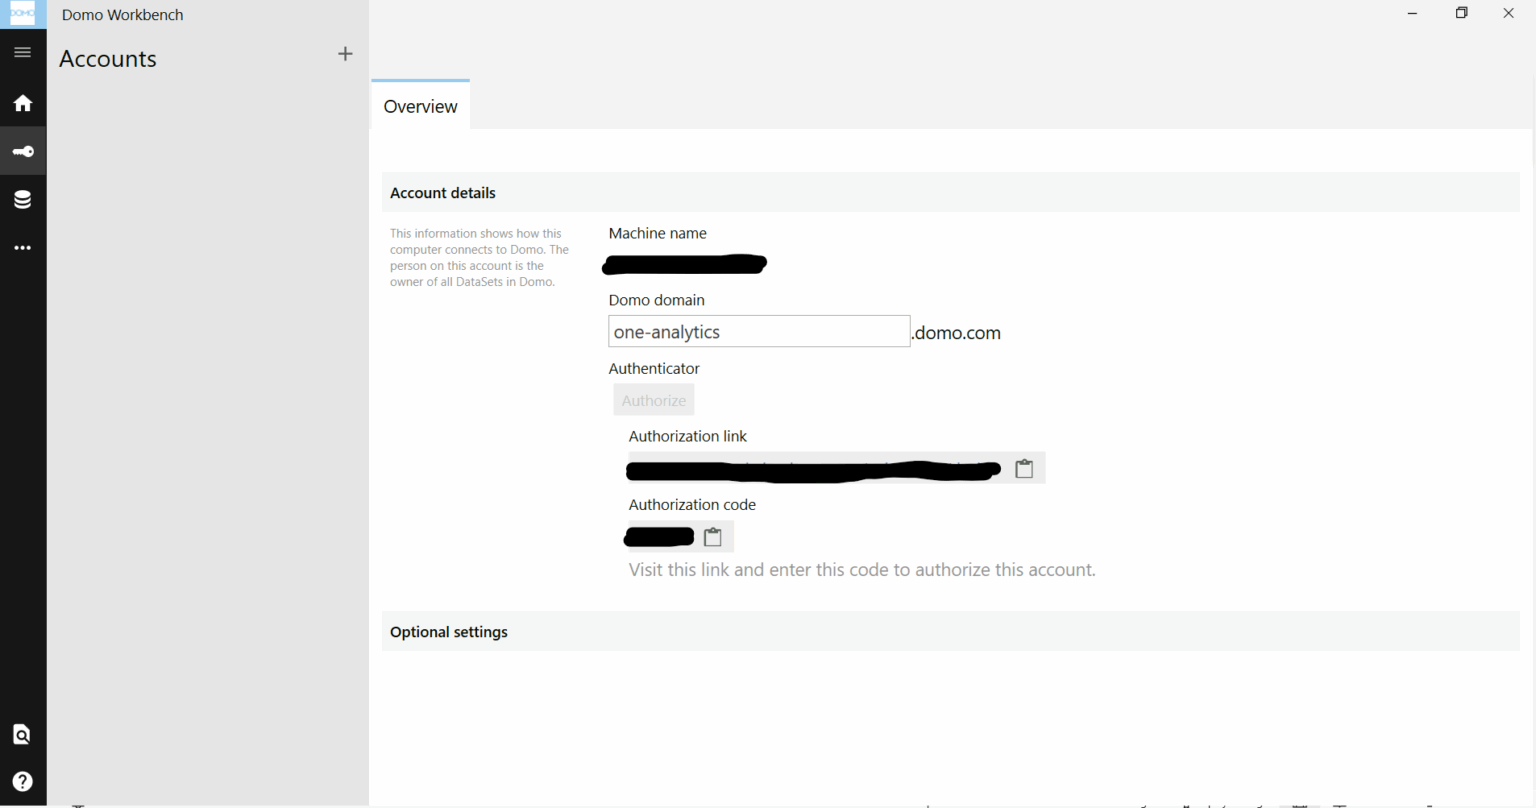Open the hamburger navigation menu
The image size is (1536, 808).
tap(22, 52)
